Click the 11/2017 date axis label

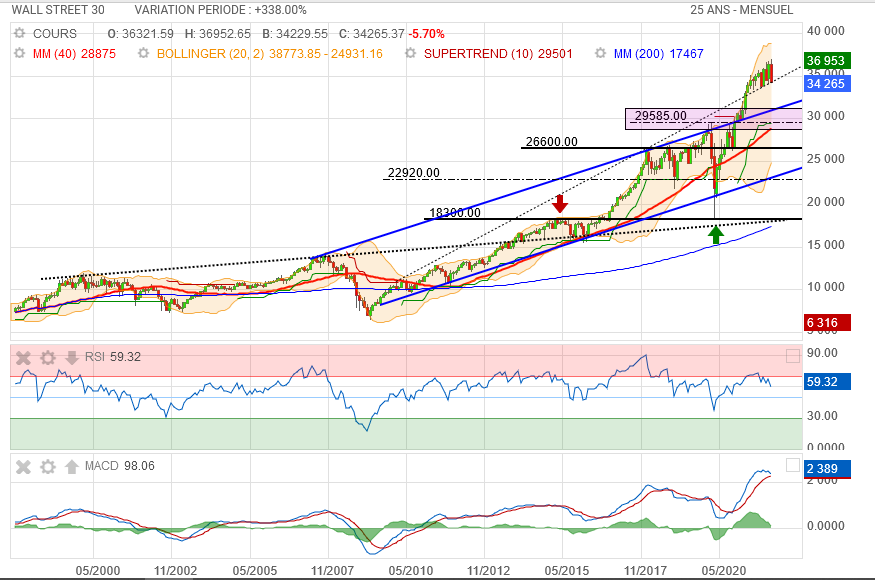click(x=645, y=571)
